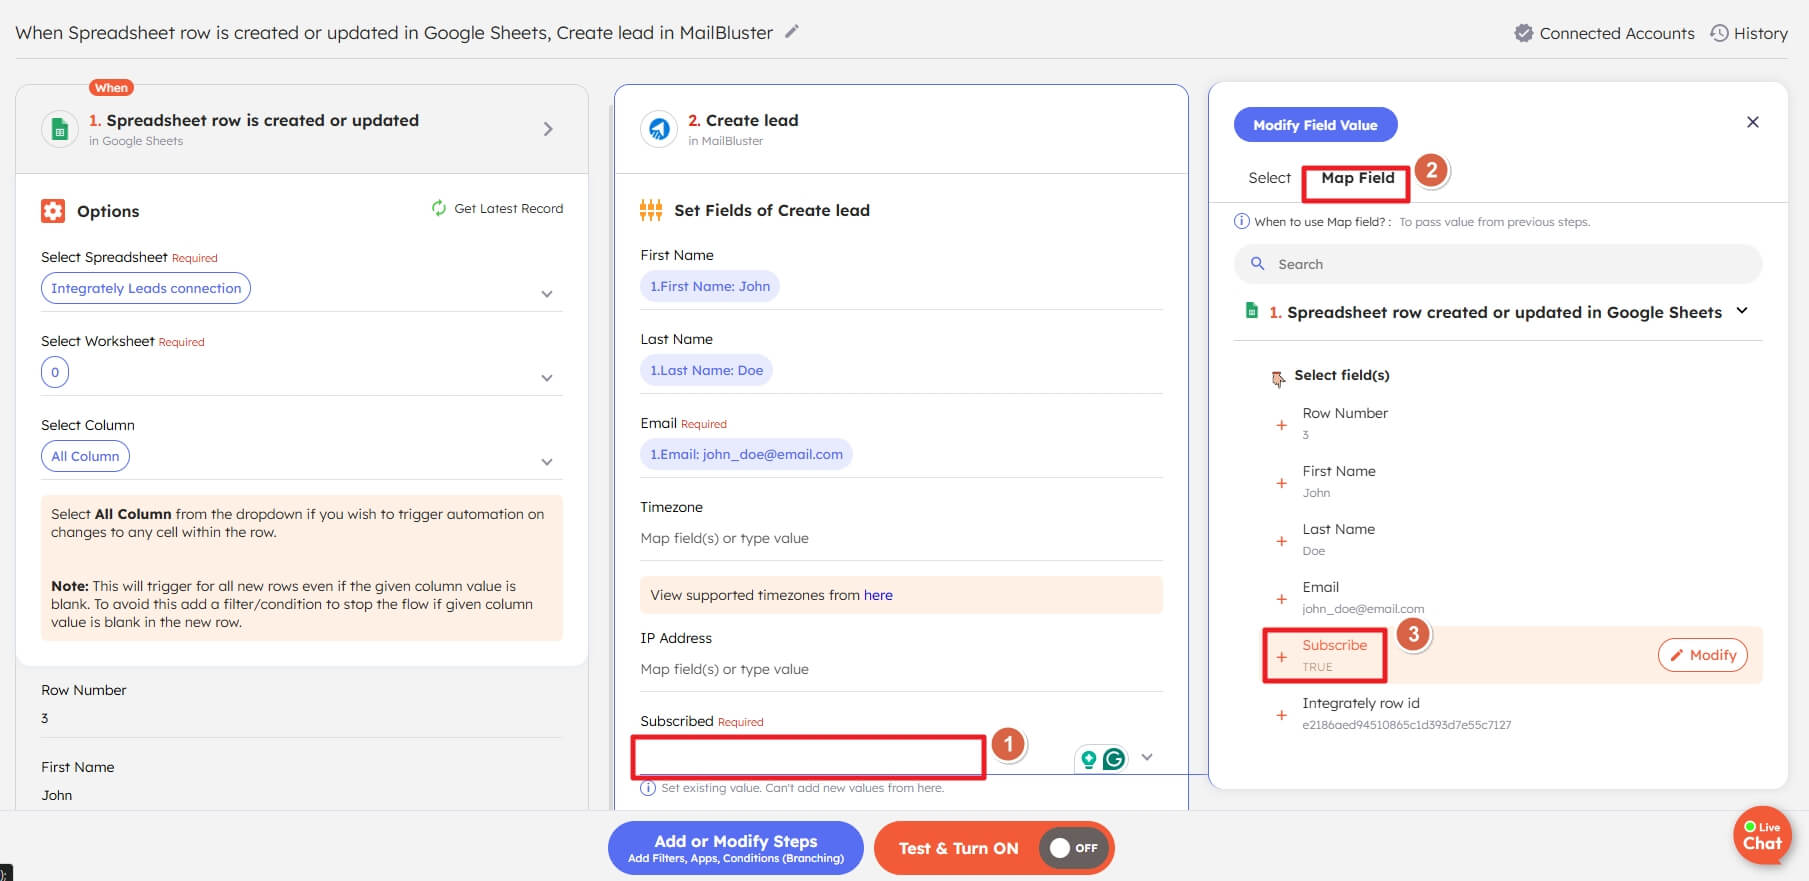
Task: Click the Google Sheets icon in trigger step
Action: (60, 129)
